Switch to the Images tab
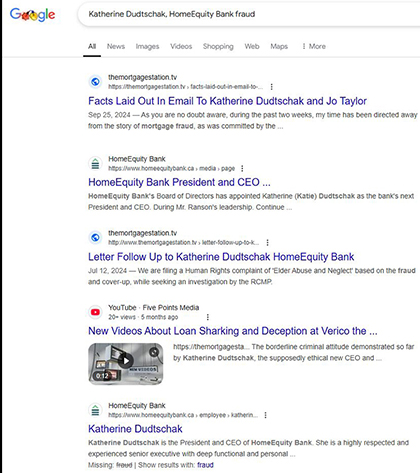 [147, 47]
